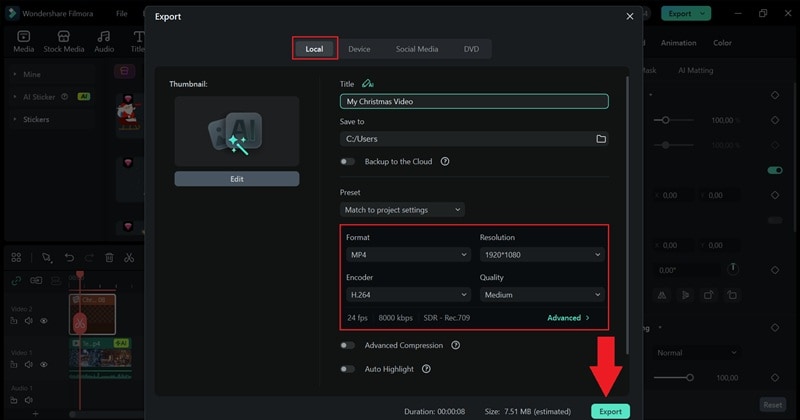The image size is (800, 420).
Task: Open the Animation tab in properties panel
Action: point(679,43)
